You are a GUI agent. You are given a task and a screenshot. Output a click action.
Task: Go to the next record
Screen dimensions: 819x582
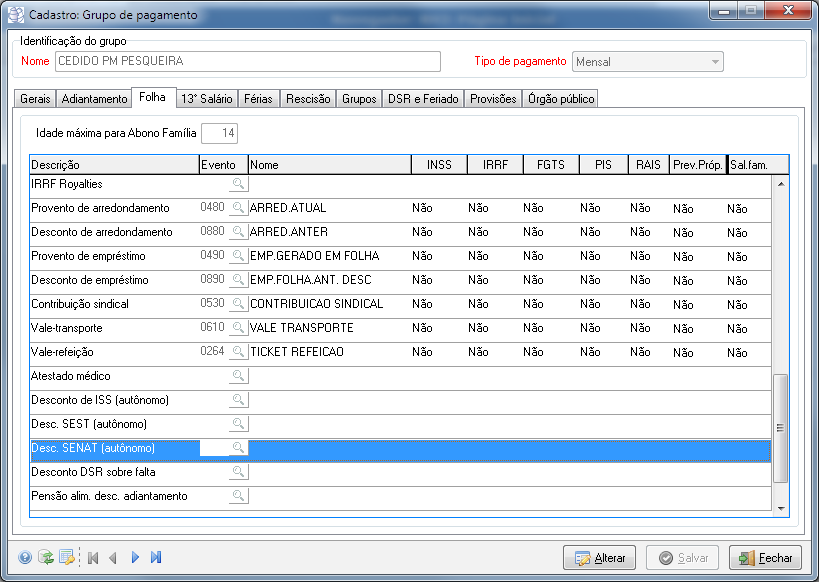[135, 558]
